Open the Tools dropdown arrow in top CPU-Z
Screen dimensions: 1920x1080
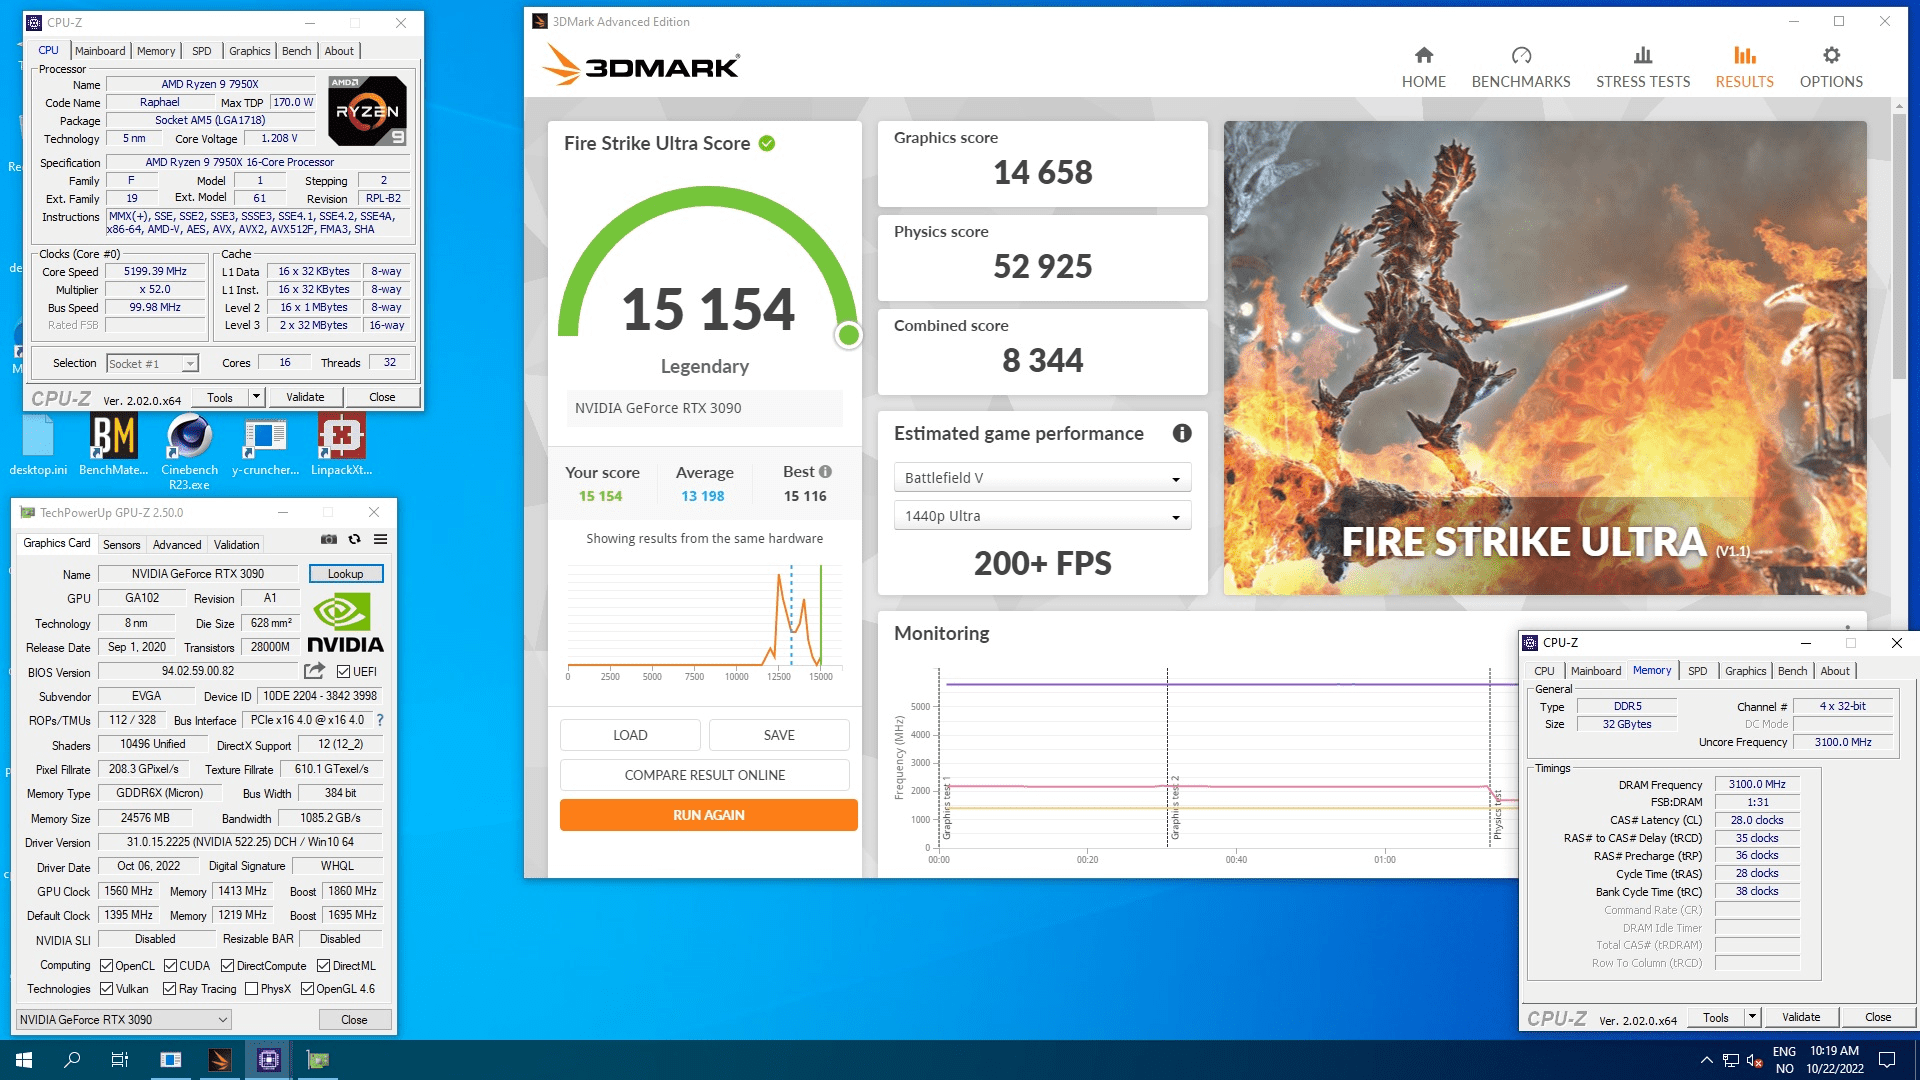256,397
